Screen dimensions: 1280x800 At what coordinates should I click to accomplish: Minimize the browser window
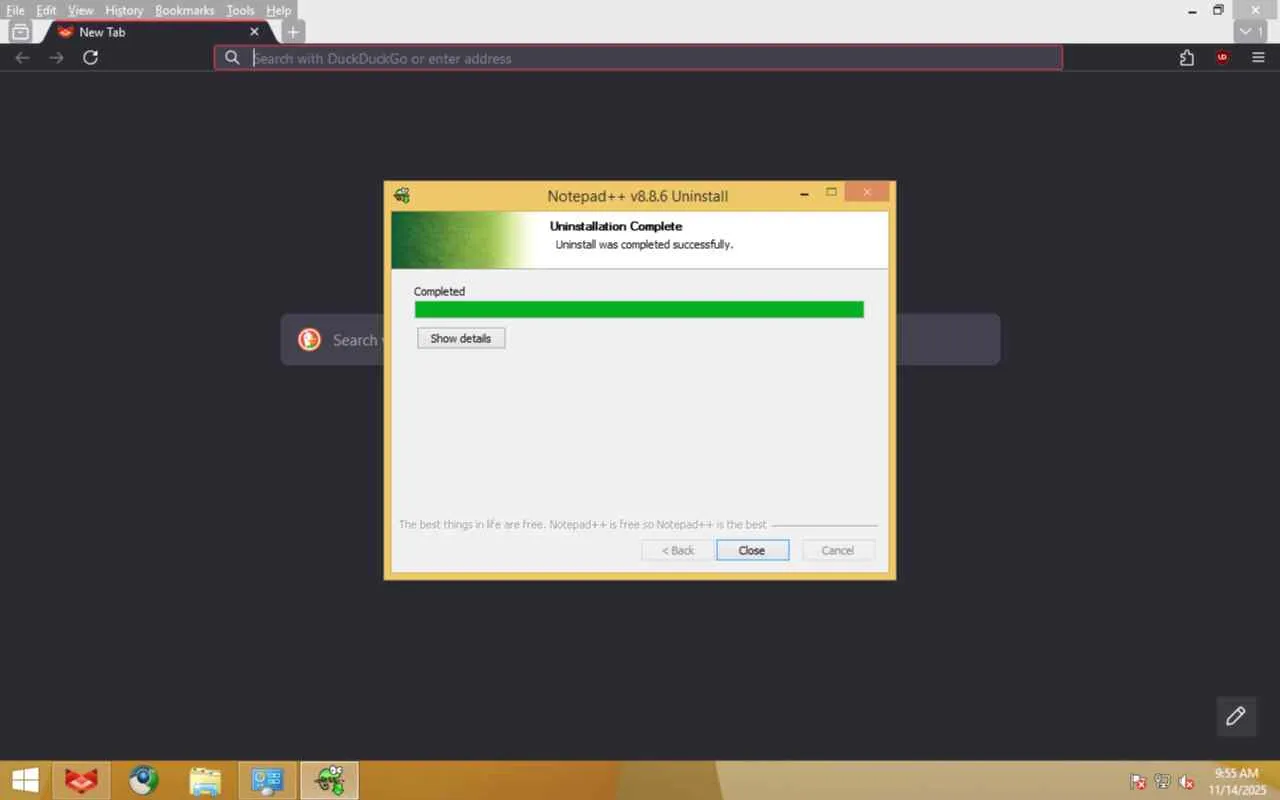[x=1193, y=10]
